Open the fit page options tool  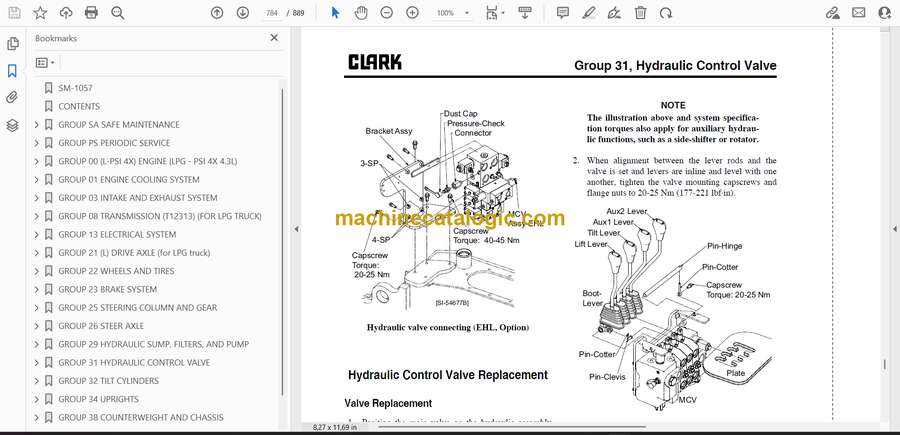point(494,13)
